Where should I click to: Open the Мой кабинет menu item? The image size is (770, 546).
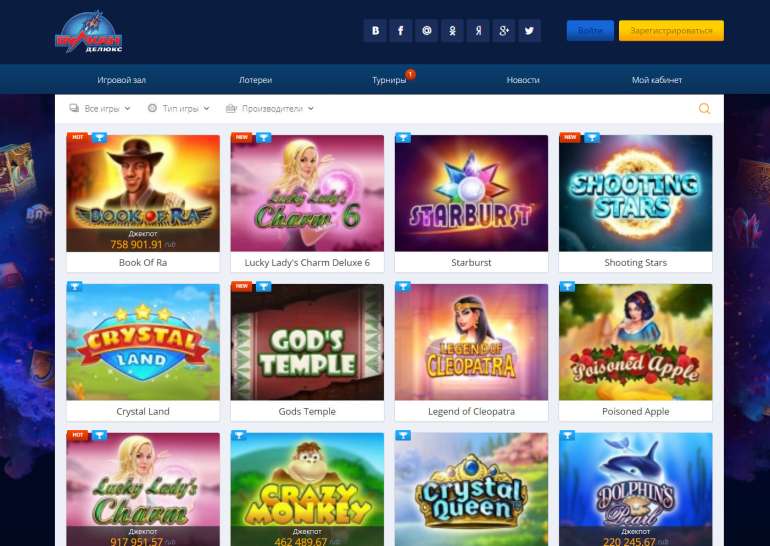pos(657,80)
